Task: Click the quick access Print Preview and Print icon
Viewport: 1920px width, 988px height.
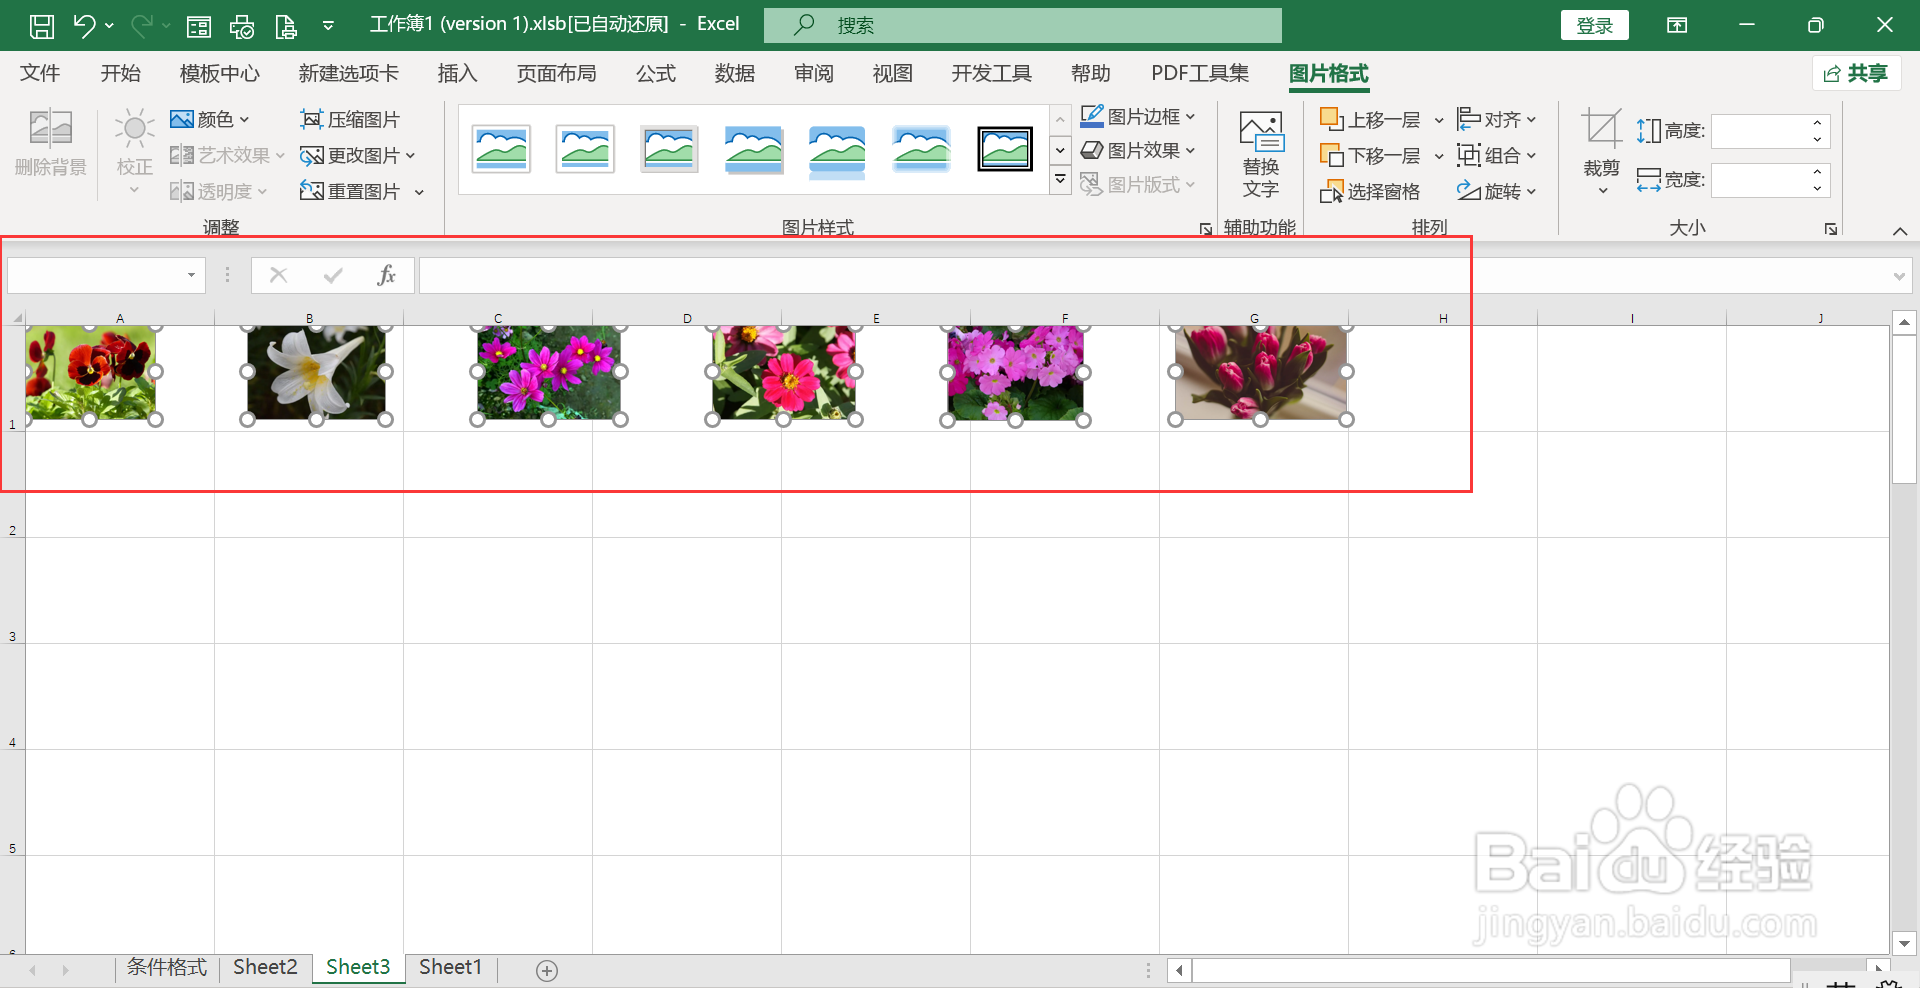Action: point(242,26)
